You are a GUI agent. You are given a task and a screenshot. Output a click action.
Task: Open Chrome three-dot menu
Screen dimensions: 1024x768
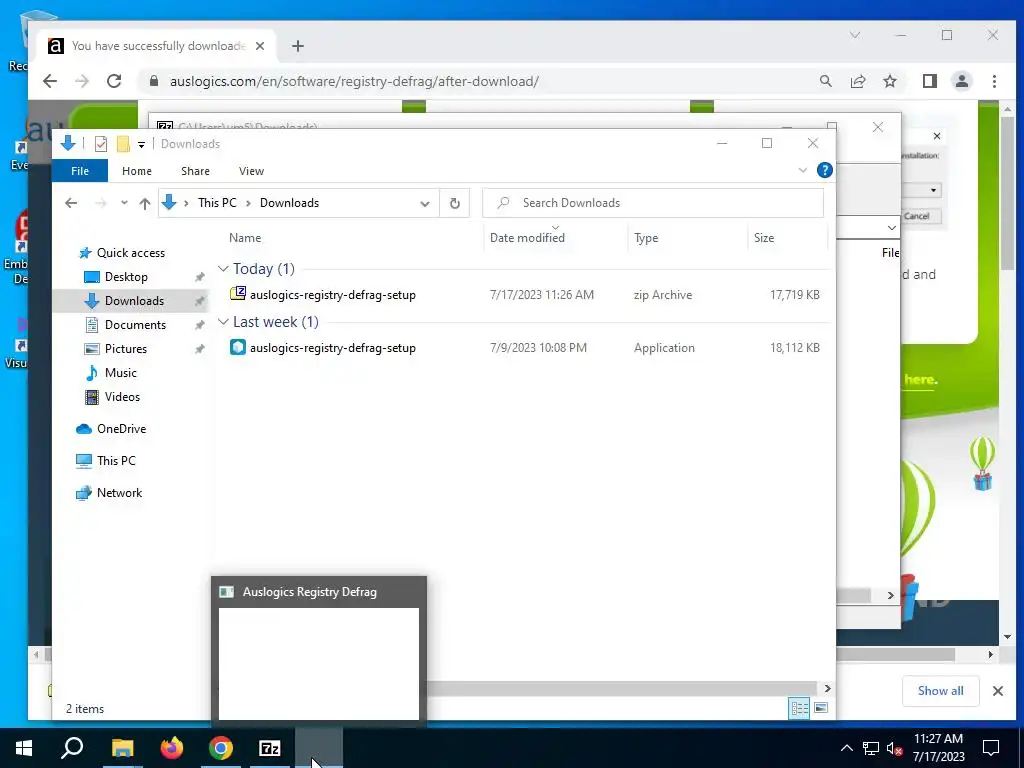(x=994, y=81)
